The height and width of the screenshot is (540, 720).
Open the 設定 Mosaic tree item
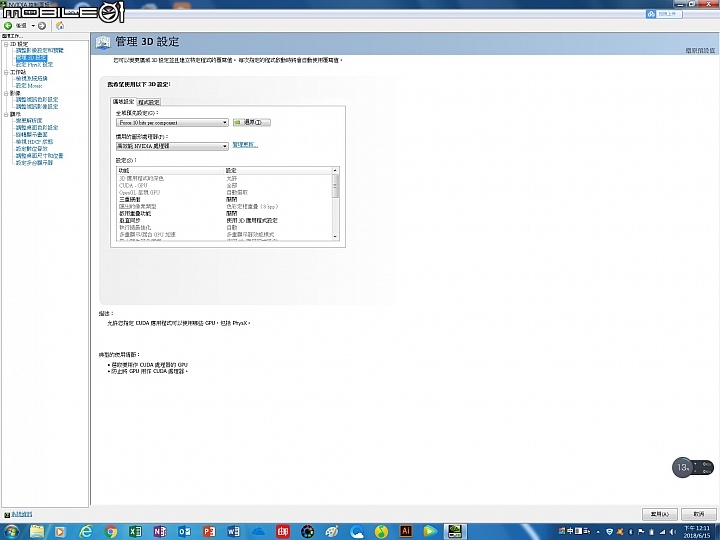click(x=29, y=86)
